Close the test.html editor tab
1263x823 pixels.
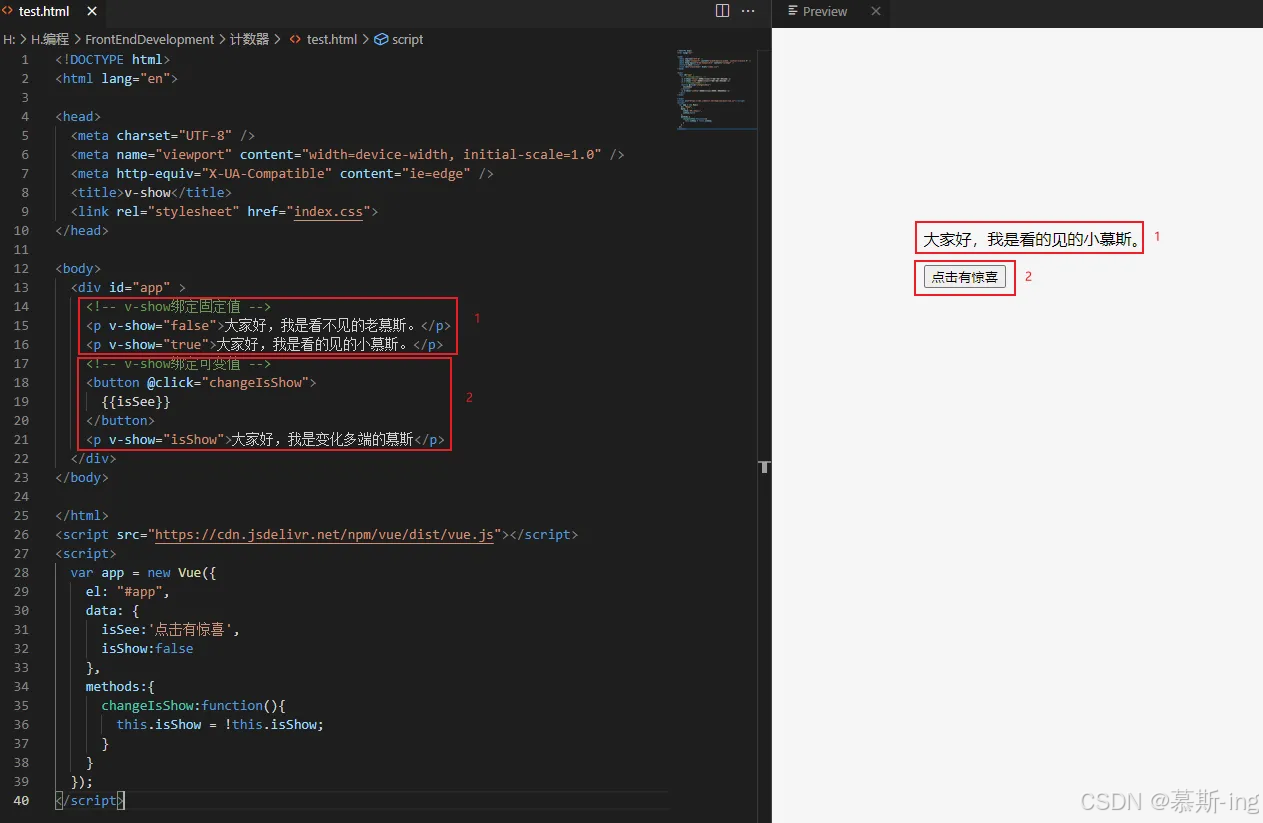point(93,11)
